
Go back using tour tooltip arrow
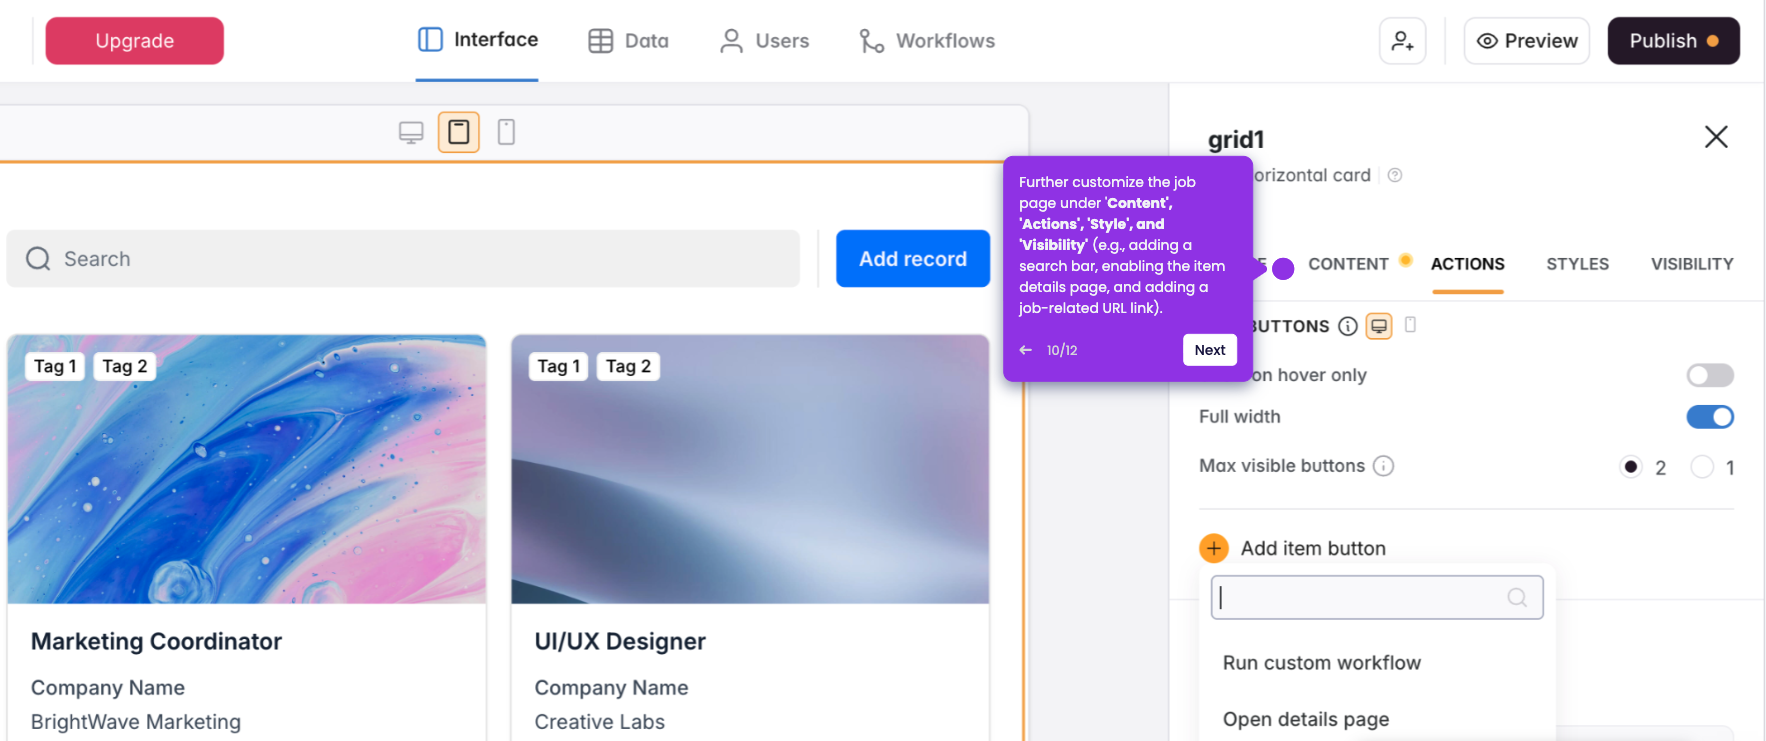tap(1025, 350)
